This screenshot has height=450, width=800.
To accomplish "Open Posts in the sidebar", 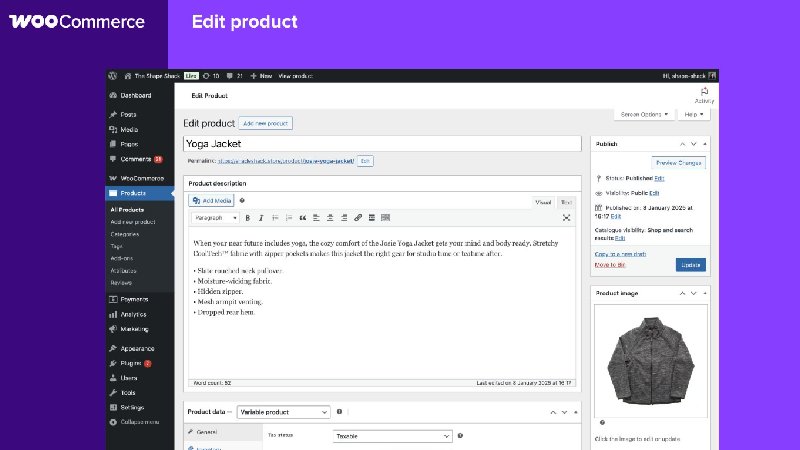I will pos(128,115).
